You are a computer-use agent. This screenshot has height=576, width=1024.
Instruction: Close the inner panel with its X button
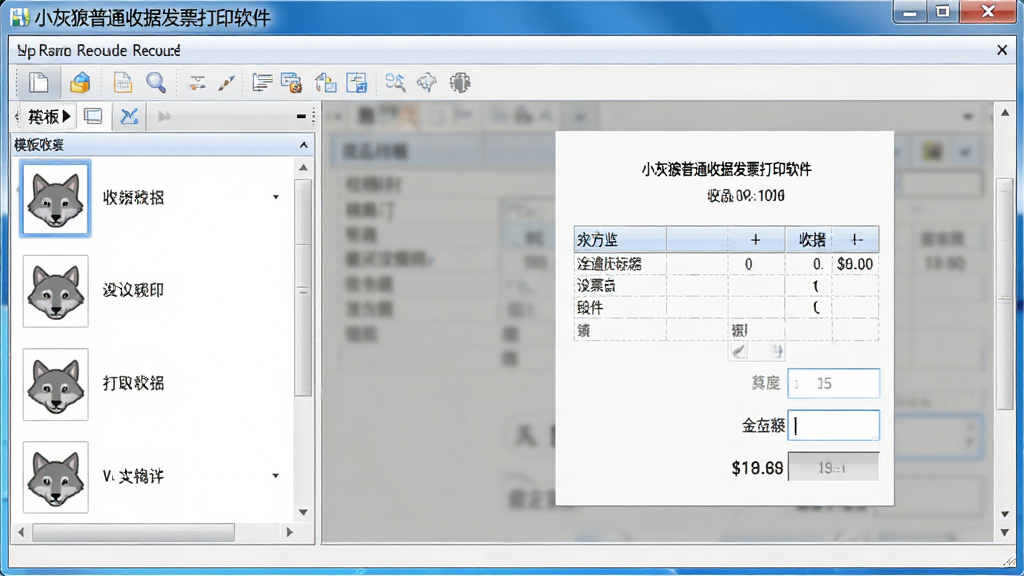click(1002, 50)
